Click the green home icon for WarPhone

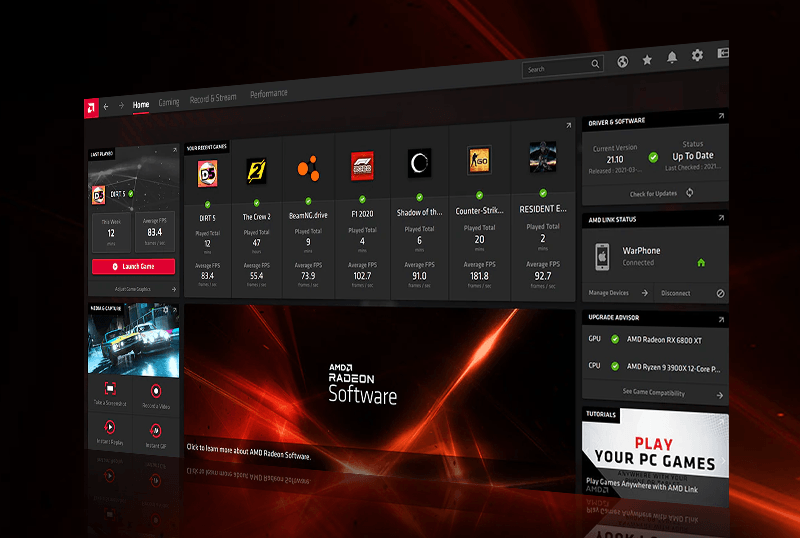click(x=701, y=262)
